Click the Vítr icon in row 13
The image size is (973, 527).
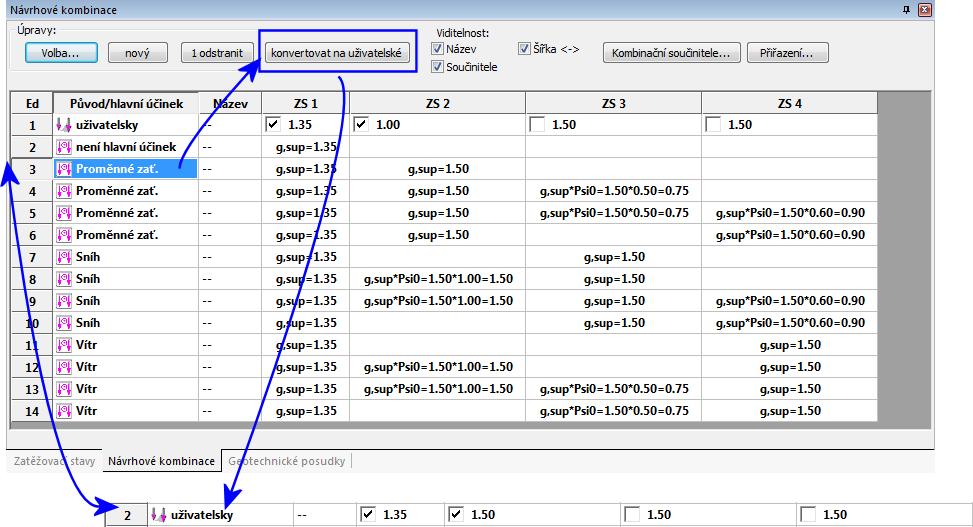64,389
